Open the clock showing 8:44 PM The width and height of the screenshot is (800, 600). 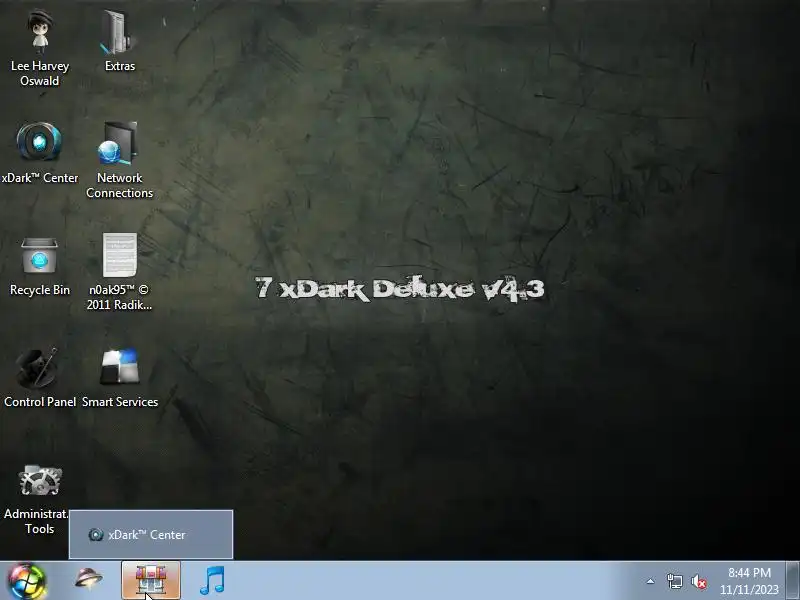pyautogui.click(x=749, y=581)
